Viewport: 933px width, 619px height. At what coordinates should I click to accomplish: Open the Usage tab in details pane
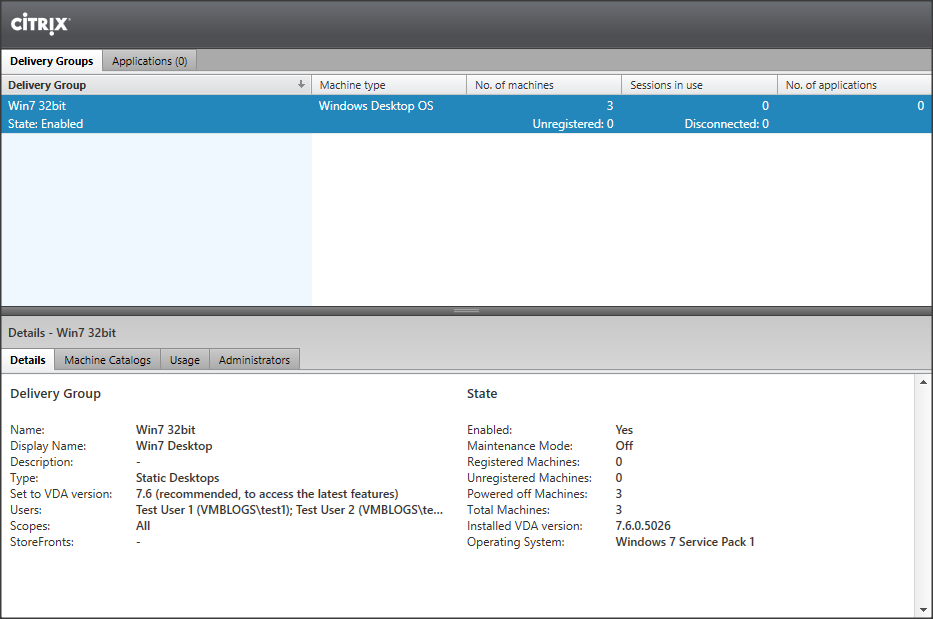point(184,360)
